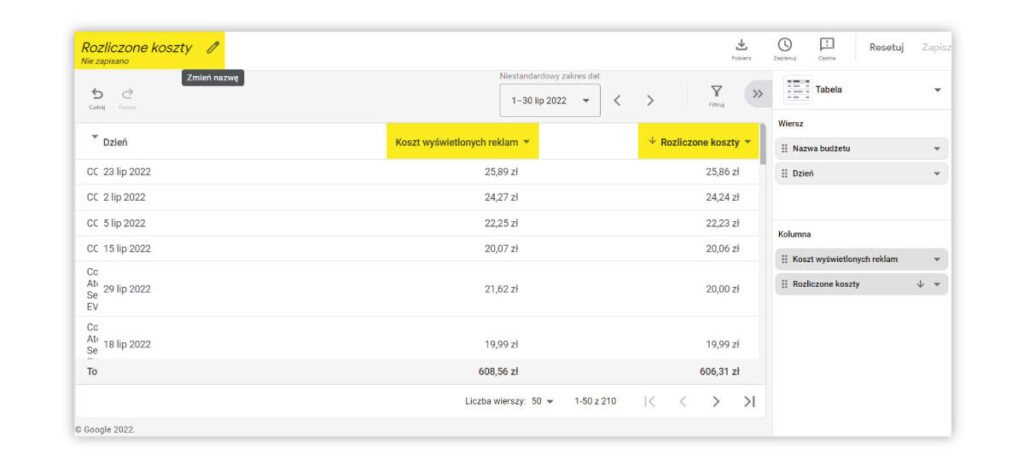
Task: Open rows count dropdown showing 50
Action: [543, 401]
